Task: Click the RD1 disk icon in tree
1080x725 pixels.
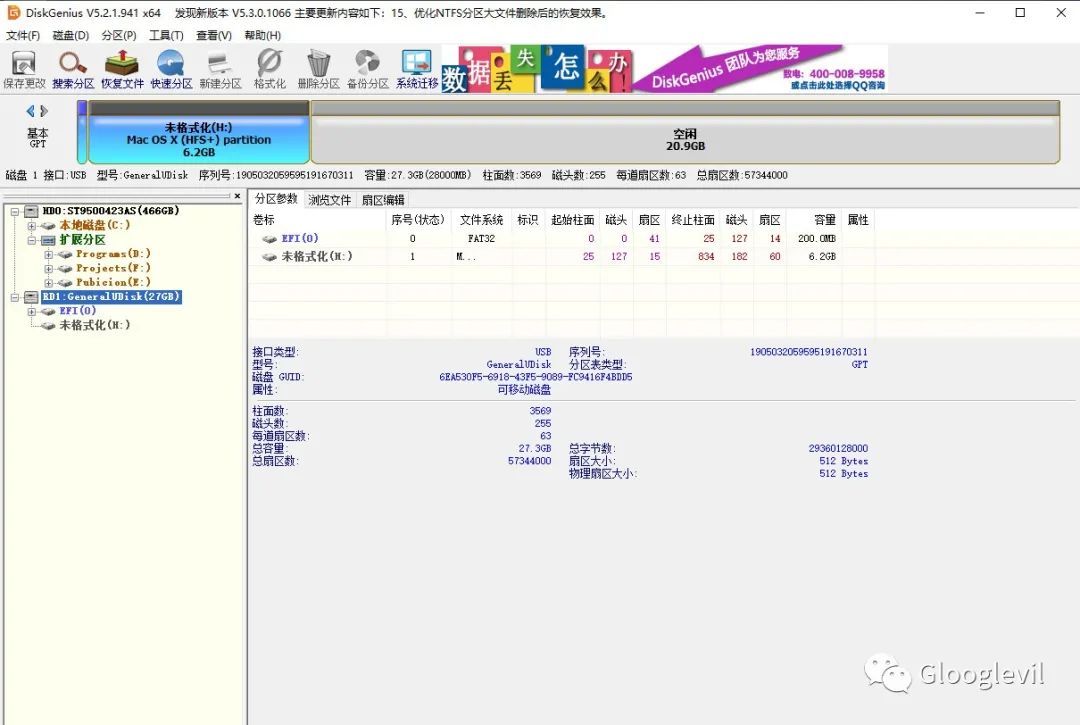Action: tap(32, 297)
